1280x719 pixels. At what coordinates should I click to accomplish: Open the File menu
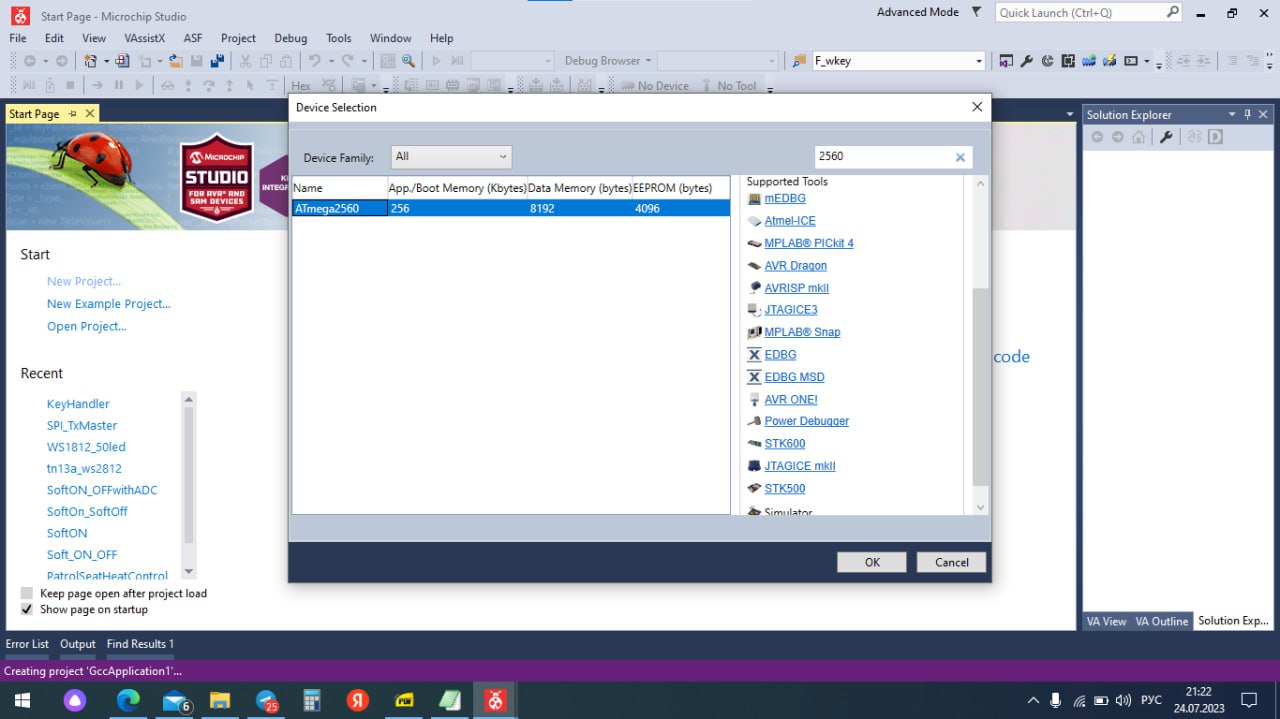click(x=18, y=38)
